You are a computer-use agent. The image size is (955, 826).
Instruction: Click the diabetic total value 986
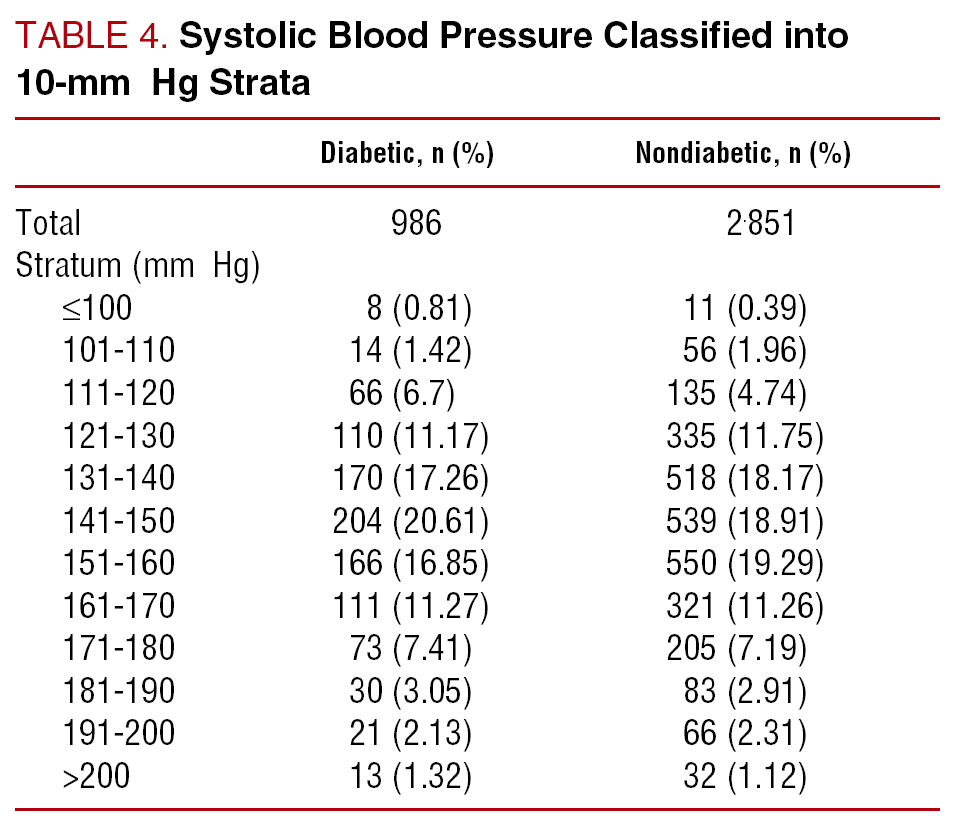click(416, 222)
